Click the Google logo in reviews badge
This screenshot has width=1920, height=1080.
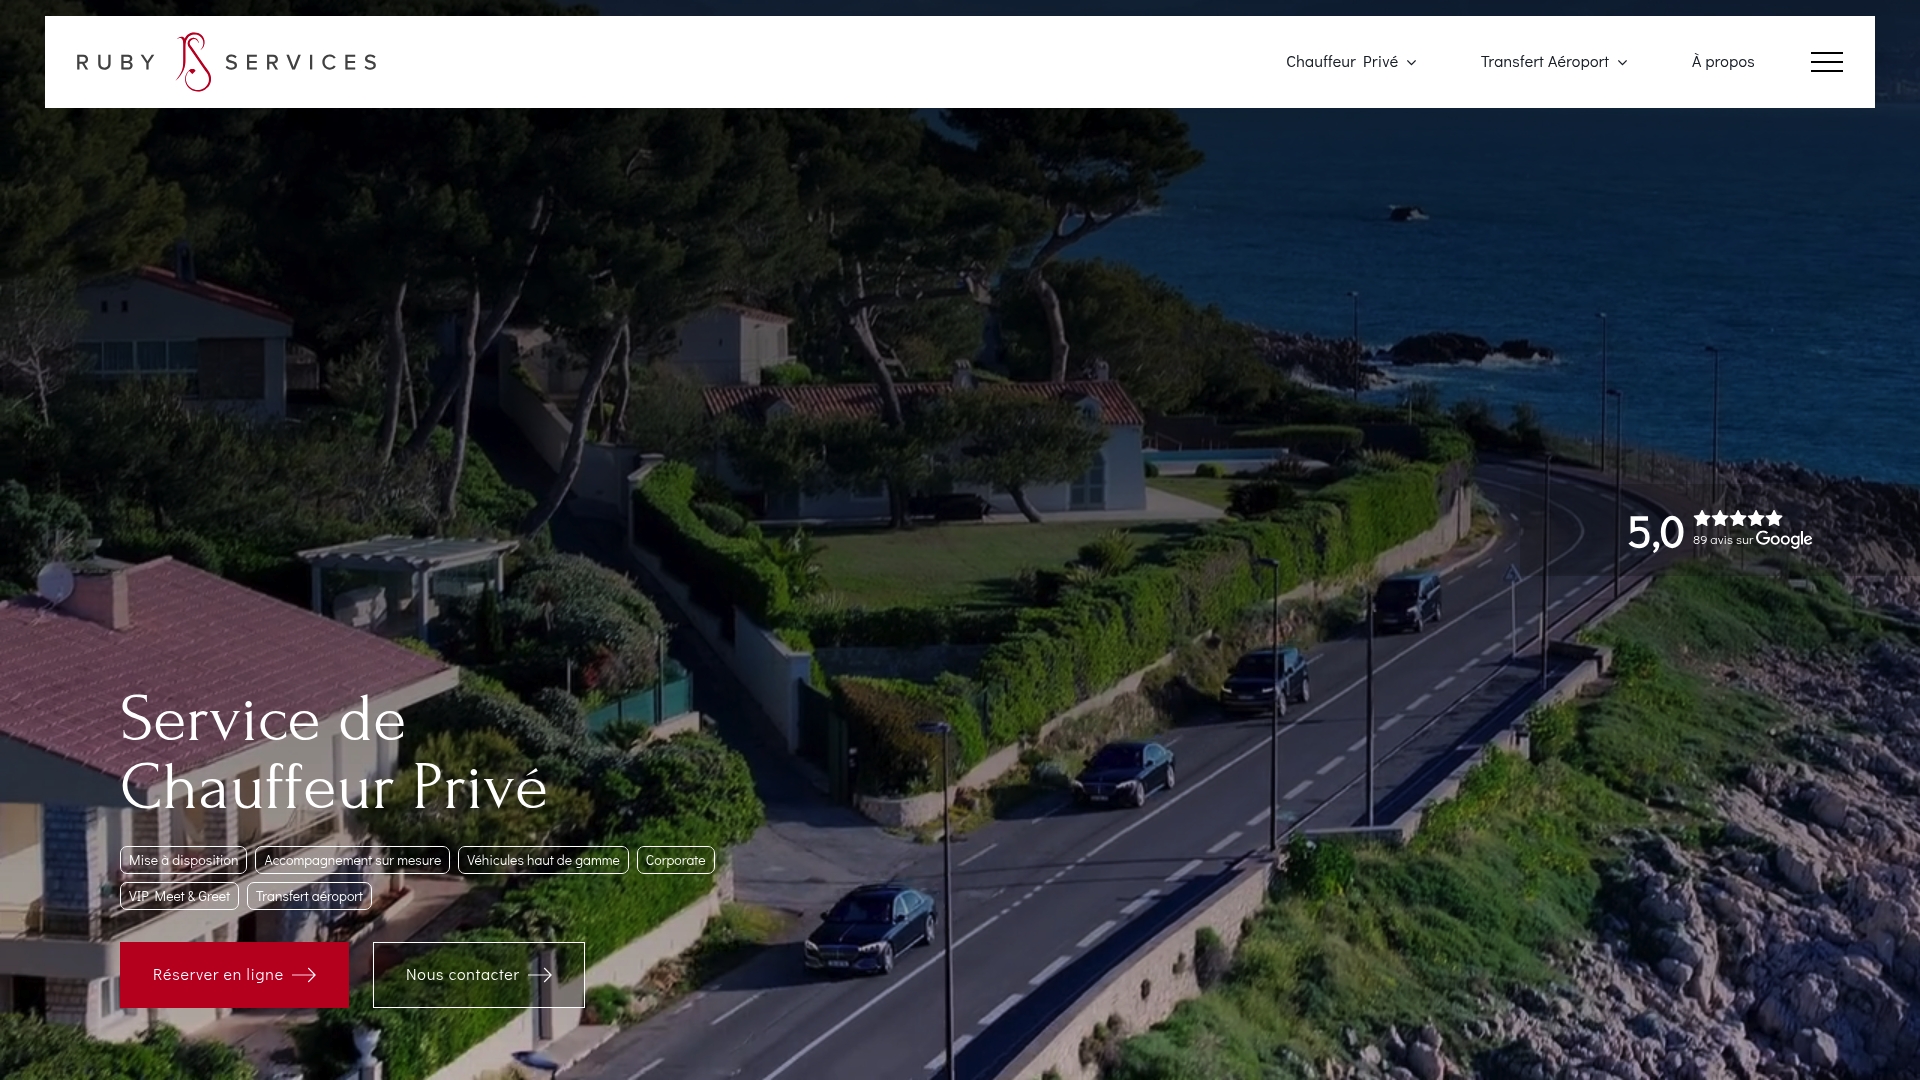pos(1784,540)
